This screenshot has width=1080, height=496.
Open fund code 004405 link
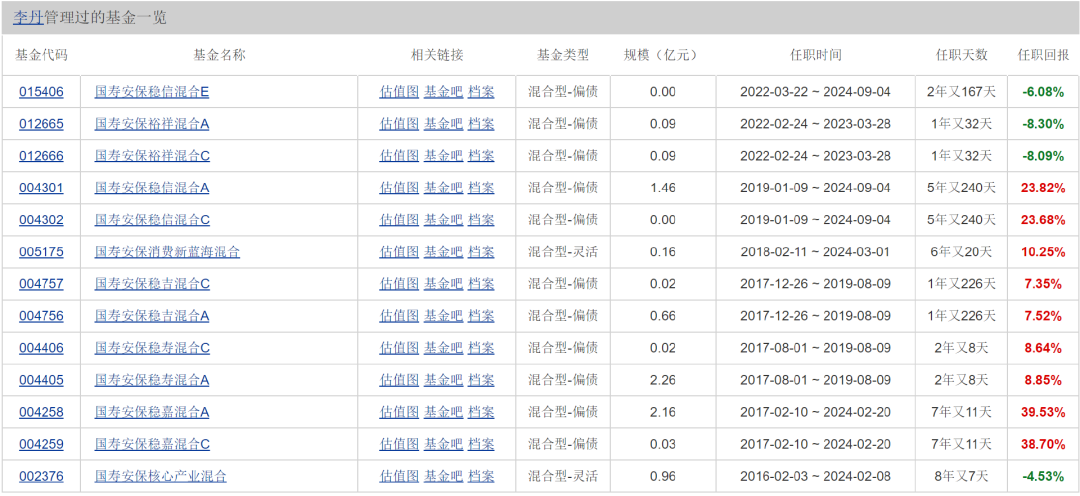41,380
